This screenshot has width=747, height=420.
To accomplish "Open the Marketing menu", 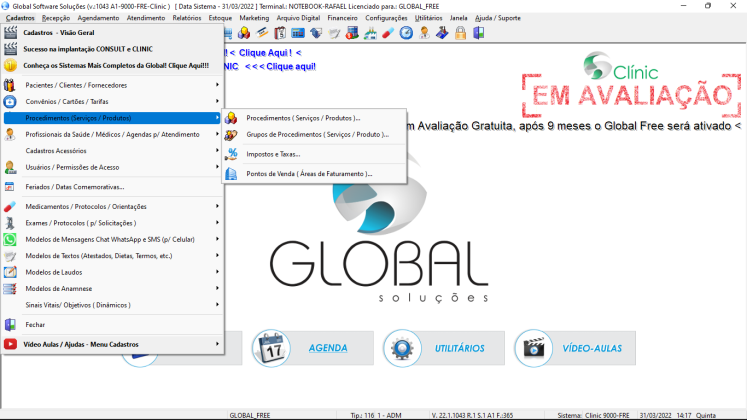I will click(x=254, y=18).
